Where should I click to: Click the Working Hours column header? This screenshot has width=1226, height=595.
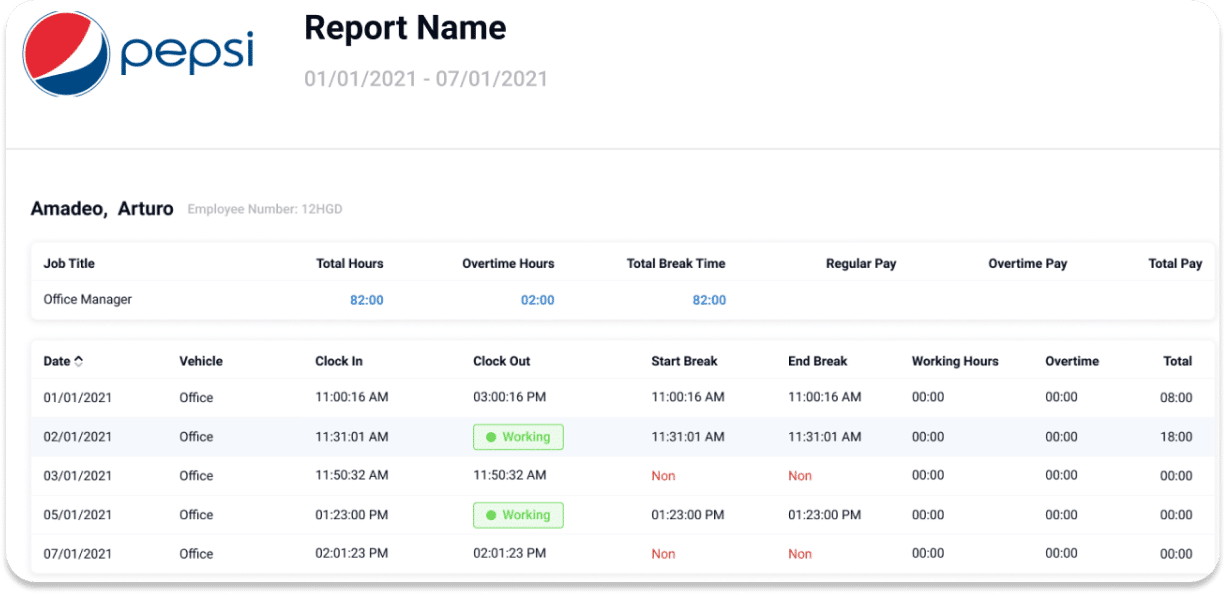point(955,361)
